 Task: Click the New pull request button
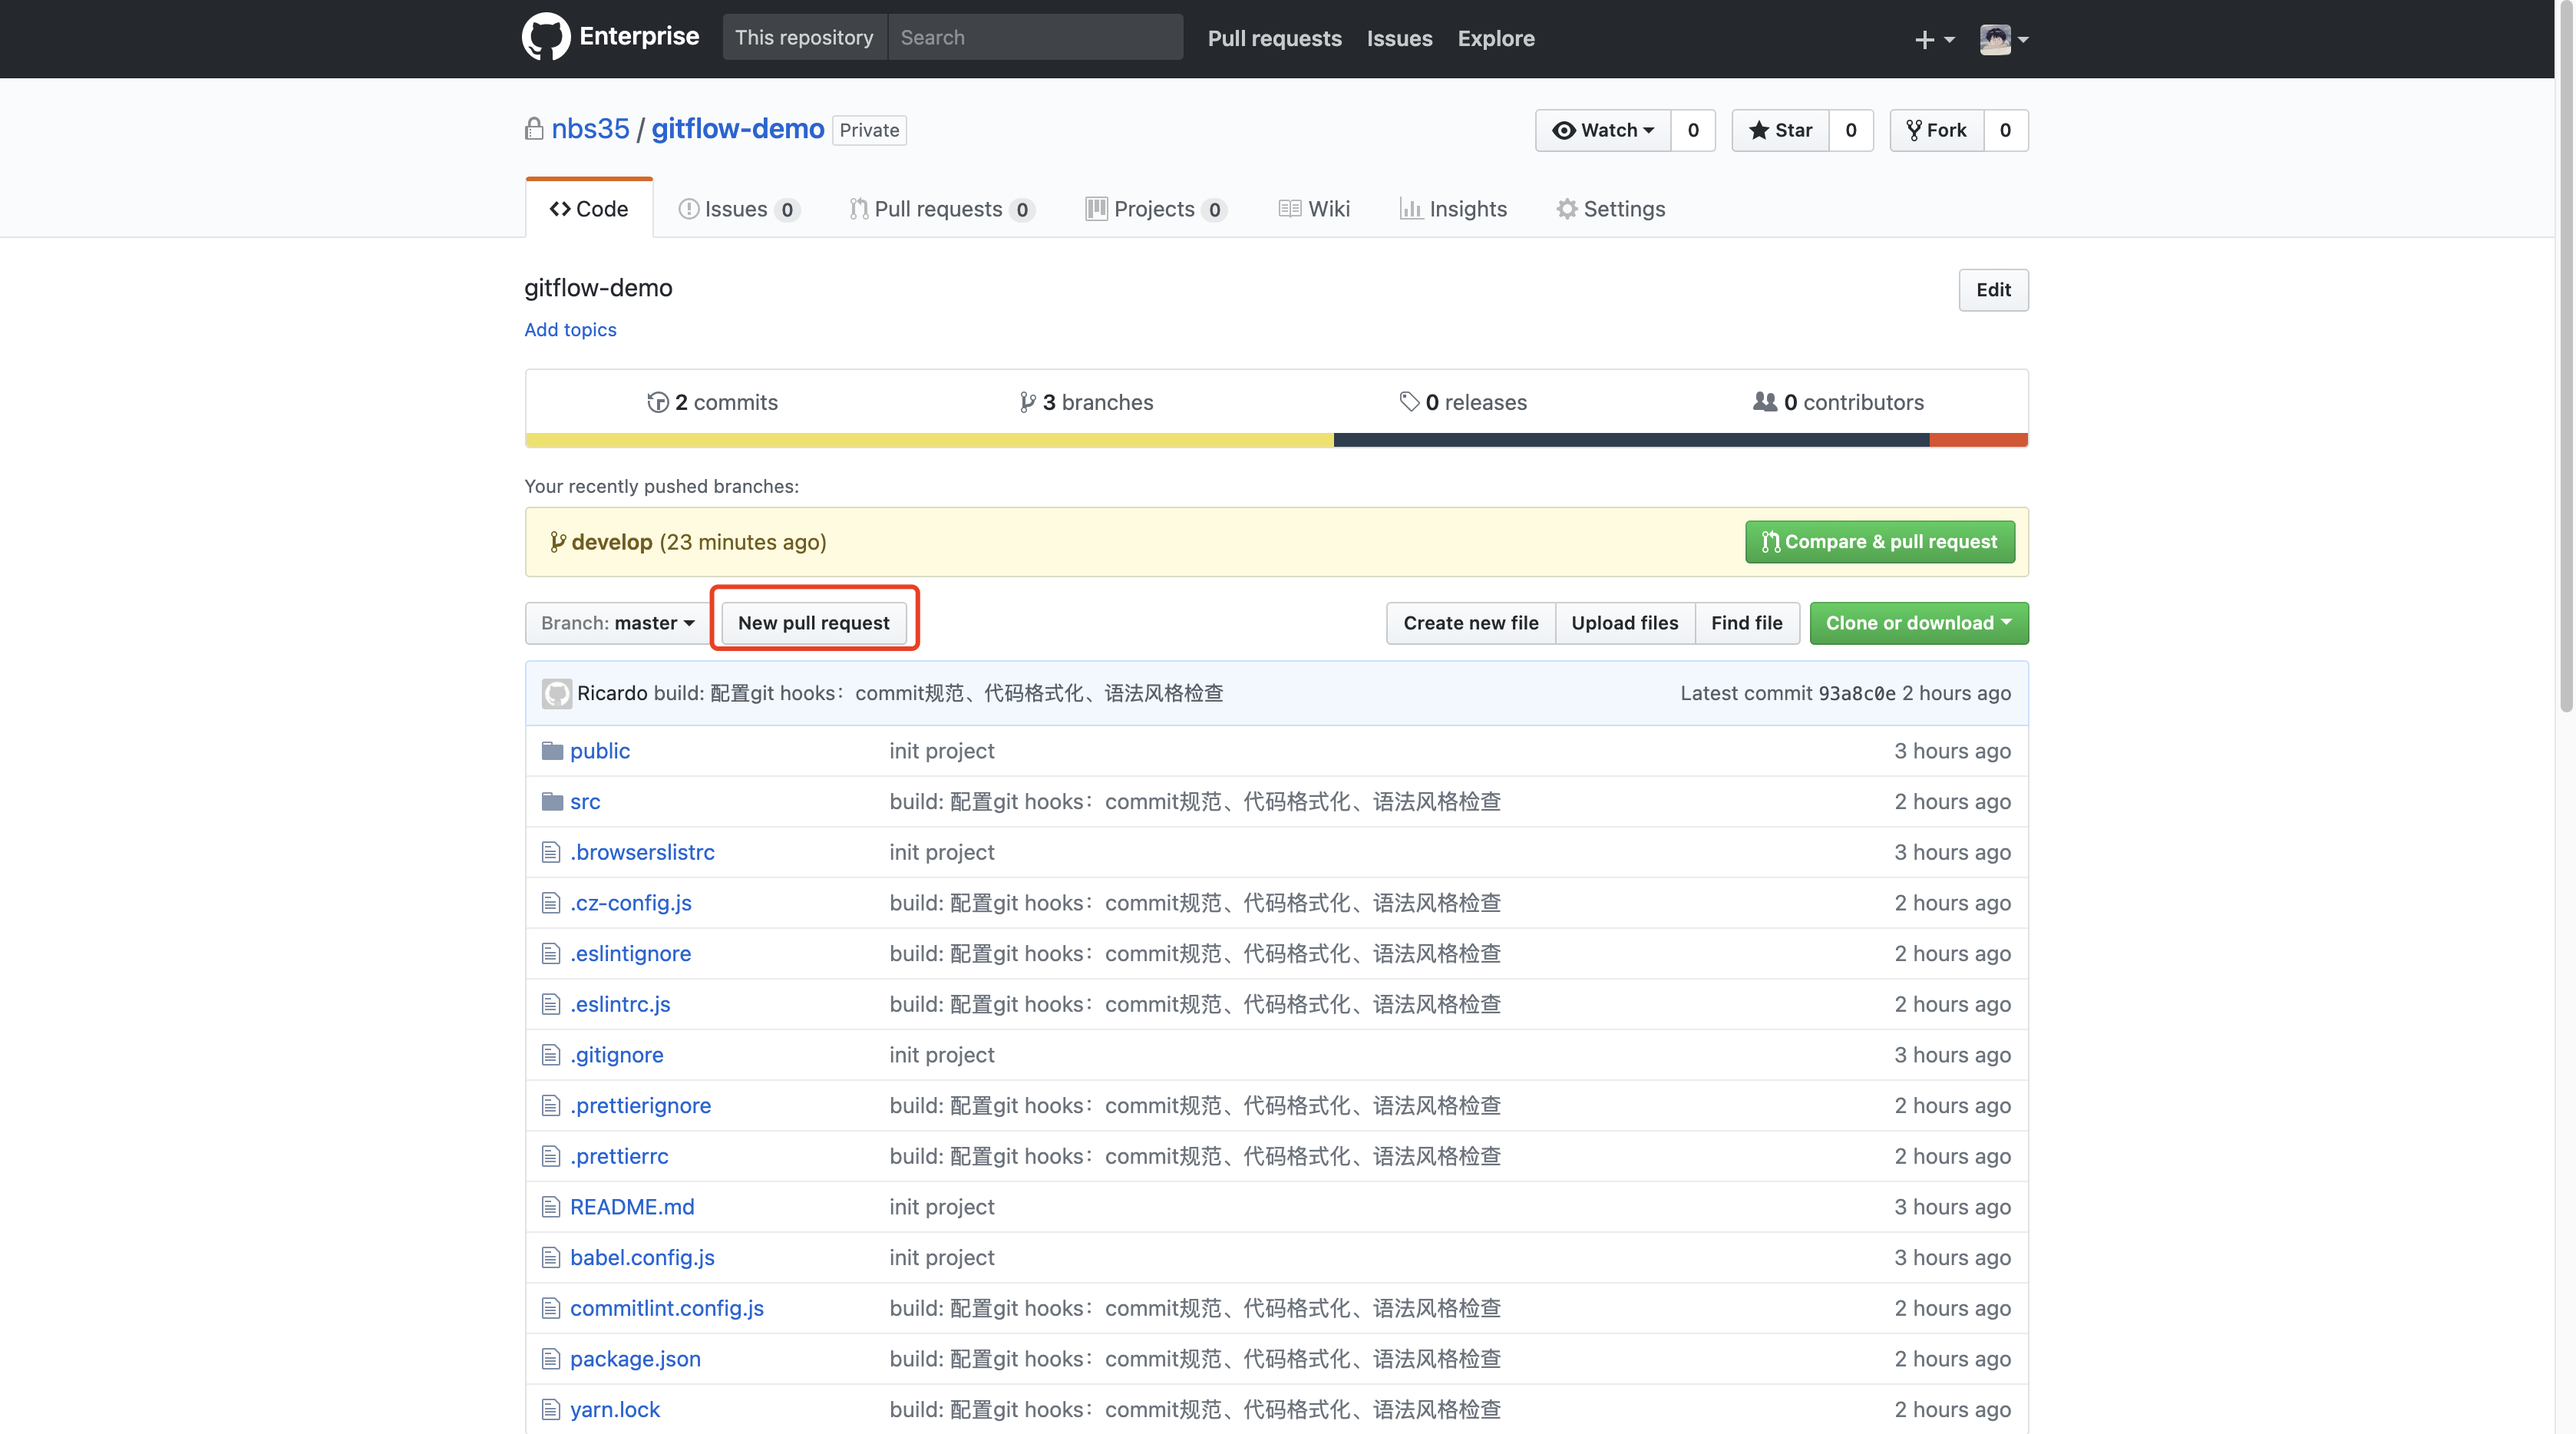point(813,623)
